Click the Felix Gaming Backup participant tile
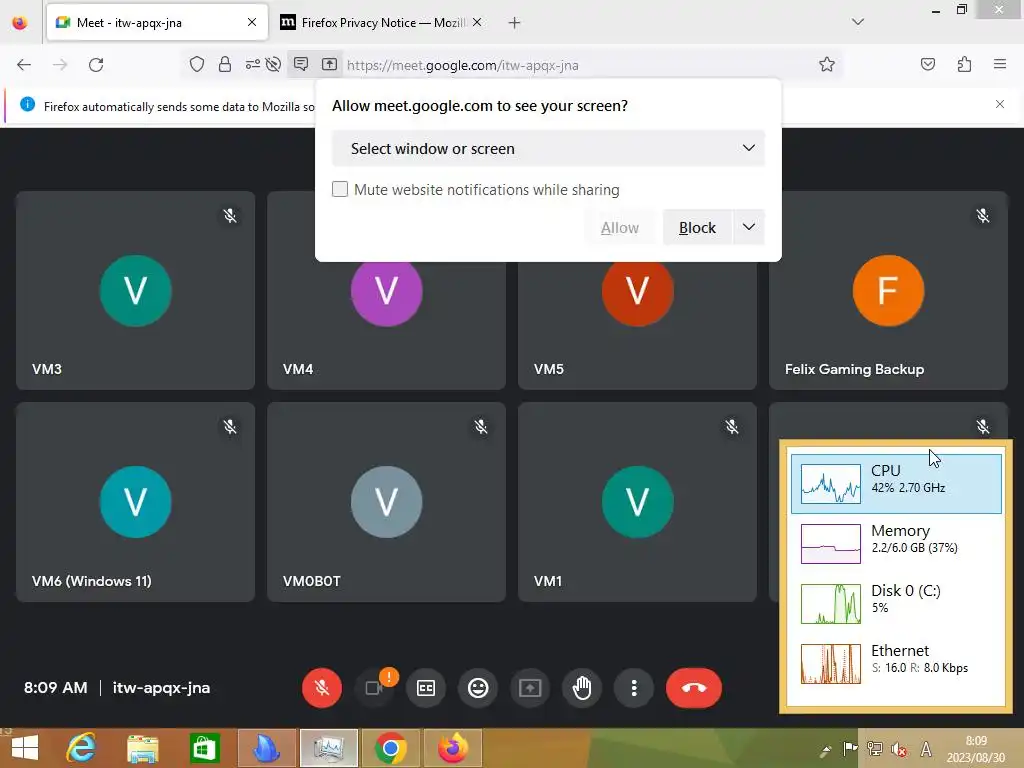The height and width of the screenshot is (768, 1024). pyautogui.click(x=888, y=290)
